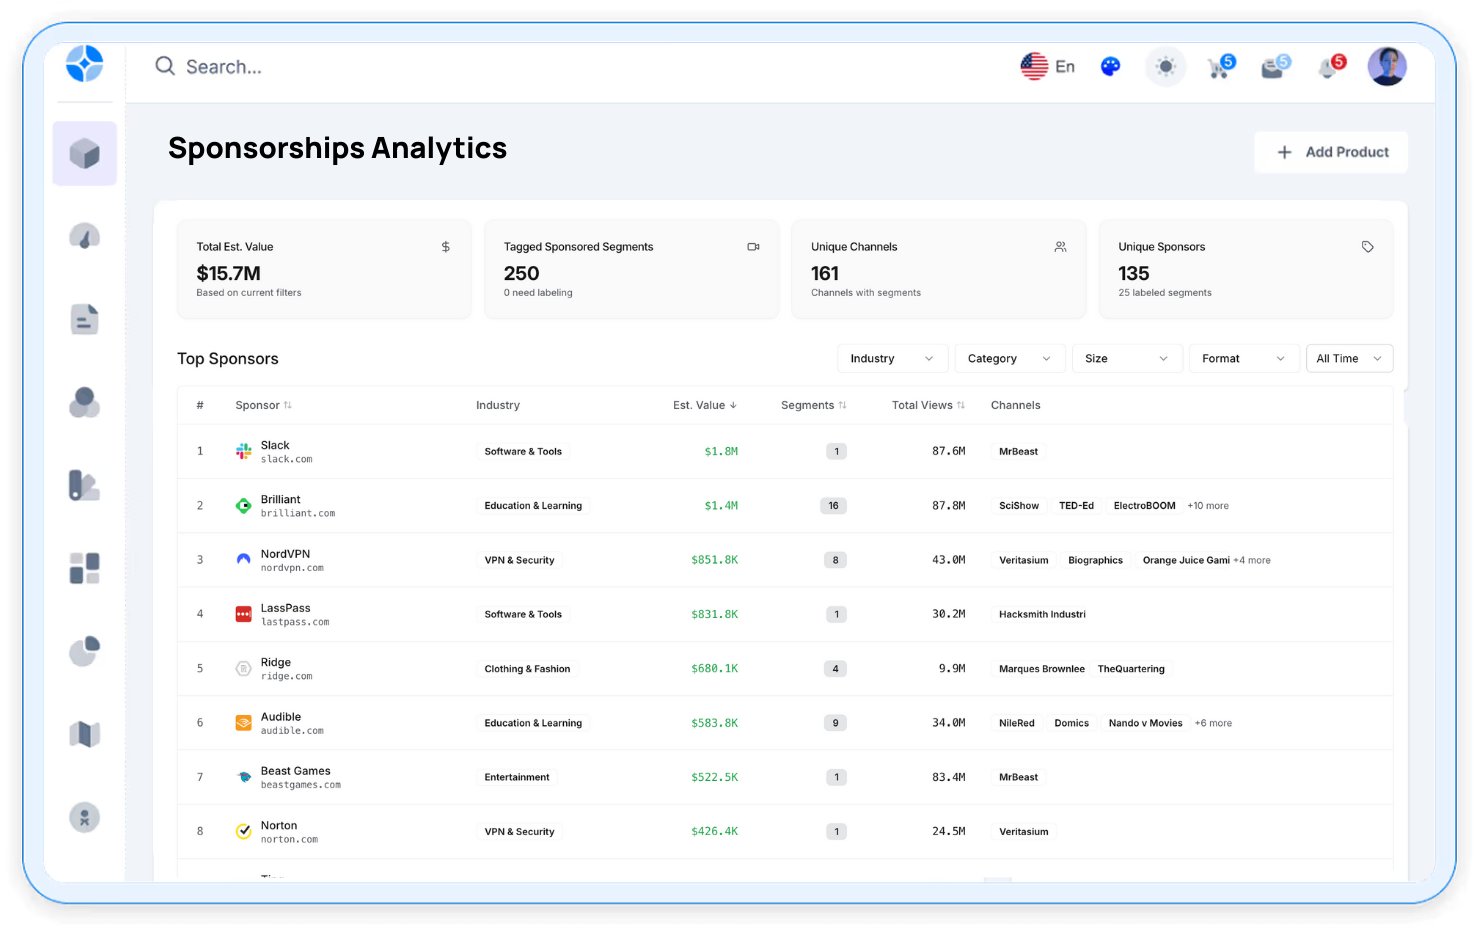Show +10 more channels for Brilliant
This screenshot has width=1479, height=937.
tap(1208, 506)
